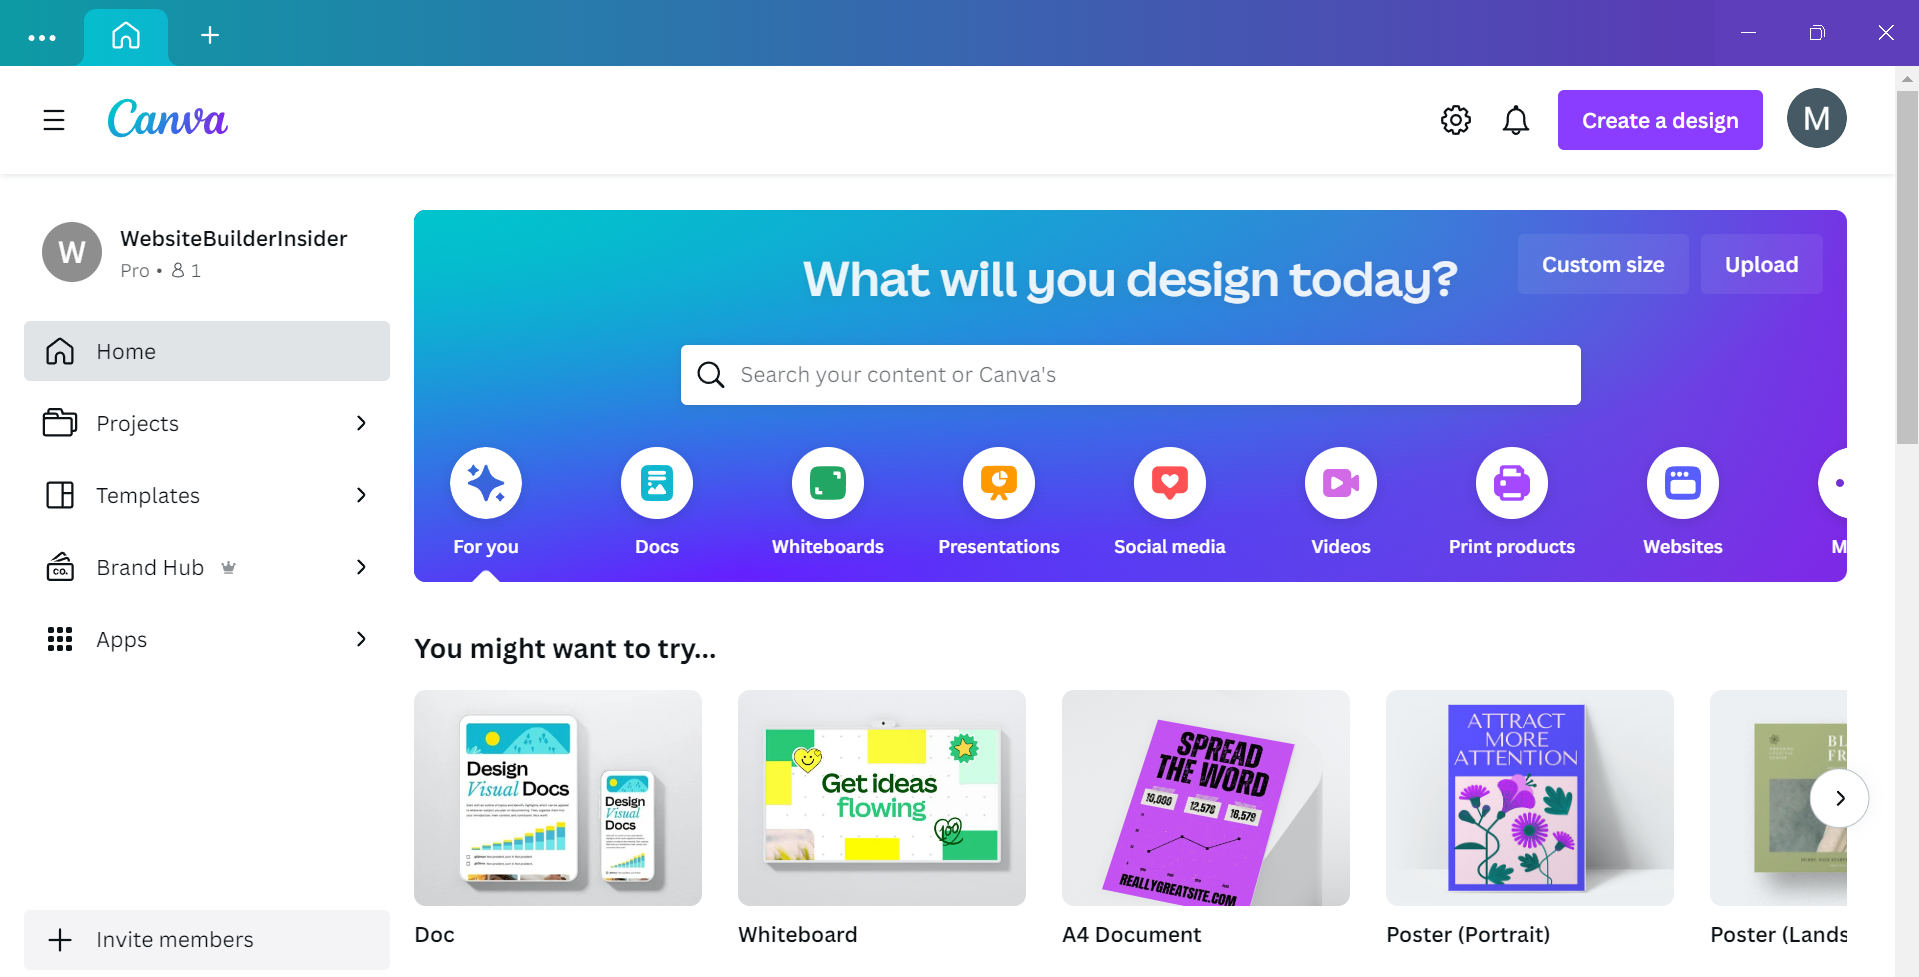The image size is (1919, 977).
Task: Click the Custom size button
Action: (x=1603, y=264)
